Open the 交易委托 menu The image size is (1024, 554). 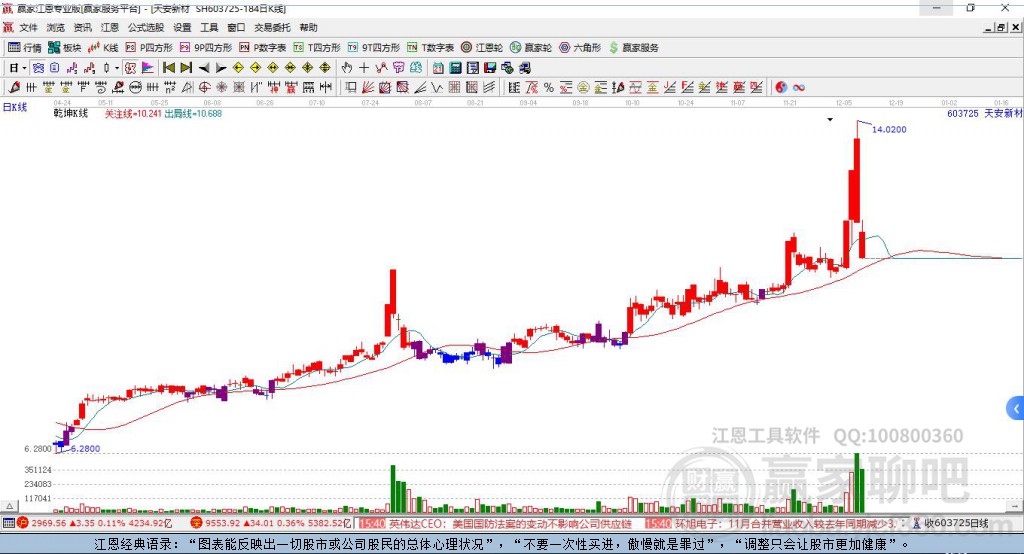(272, 27)
